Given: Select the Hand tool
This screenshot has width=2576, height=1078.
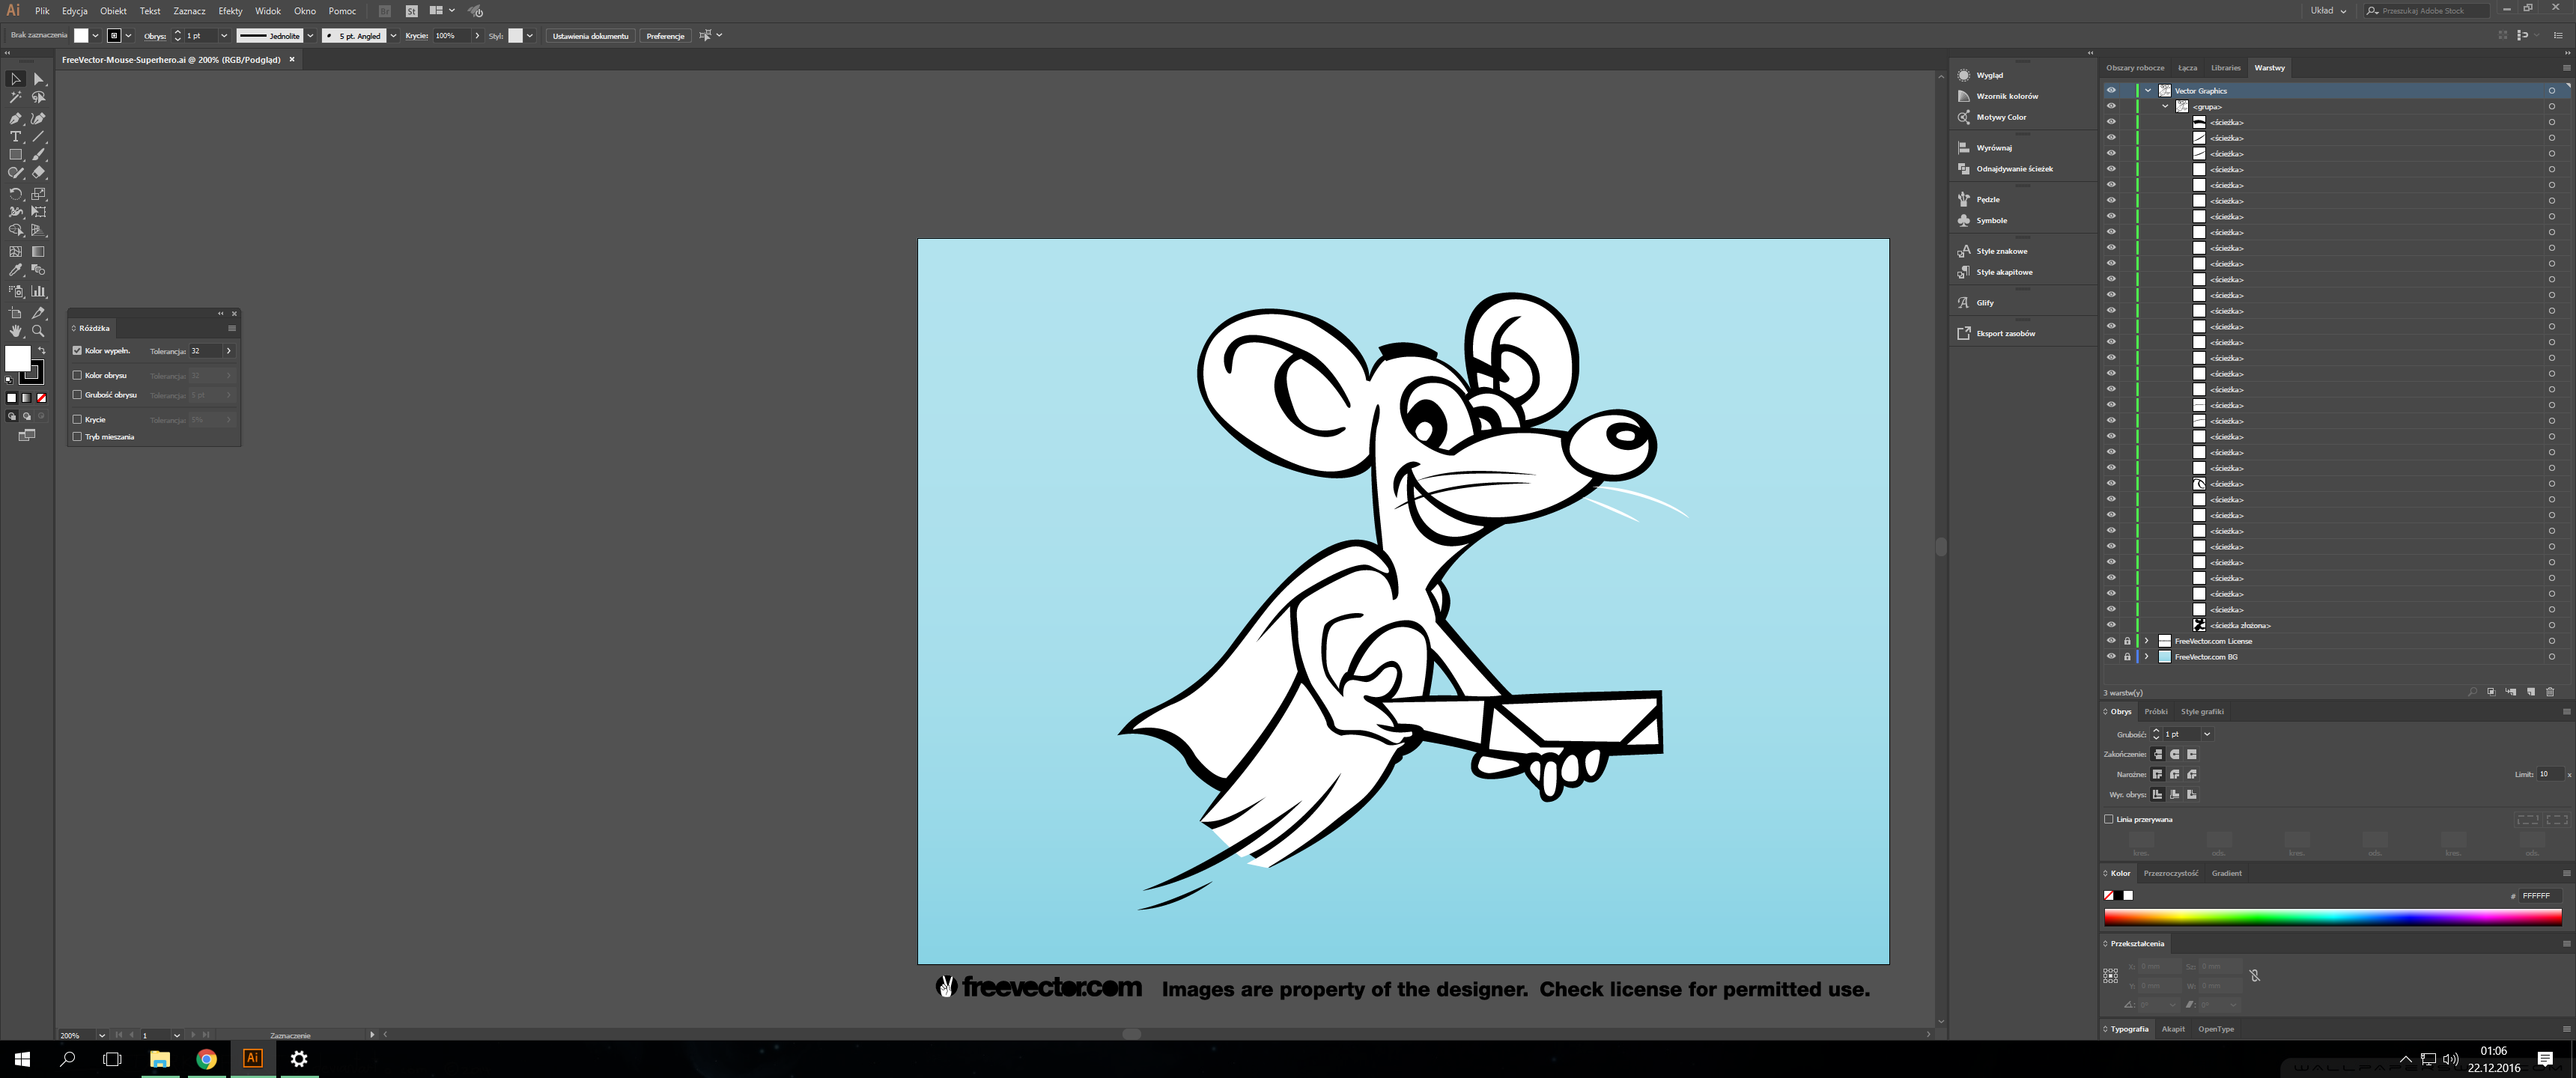Looking at the screenshot, I should [x=15, y=331].
